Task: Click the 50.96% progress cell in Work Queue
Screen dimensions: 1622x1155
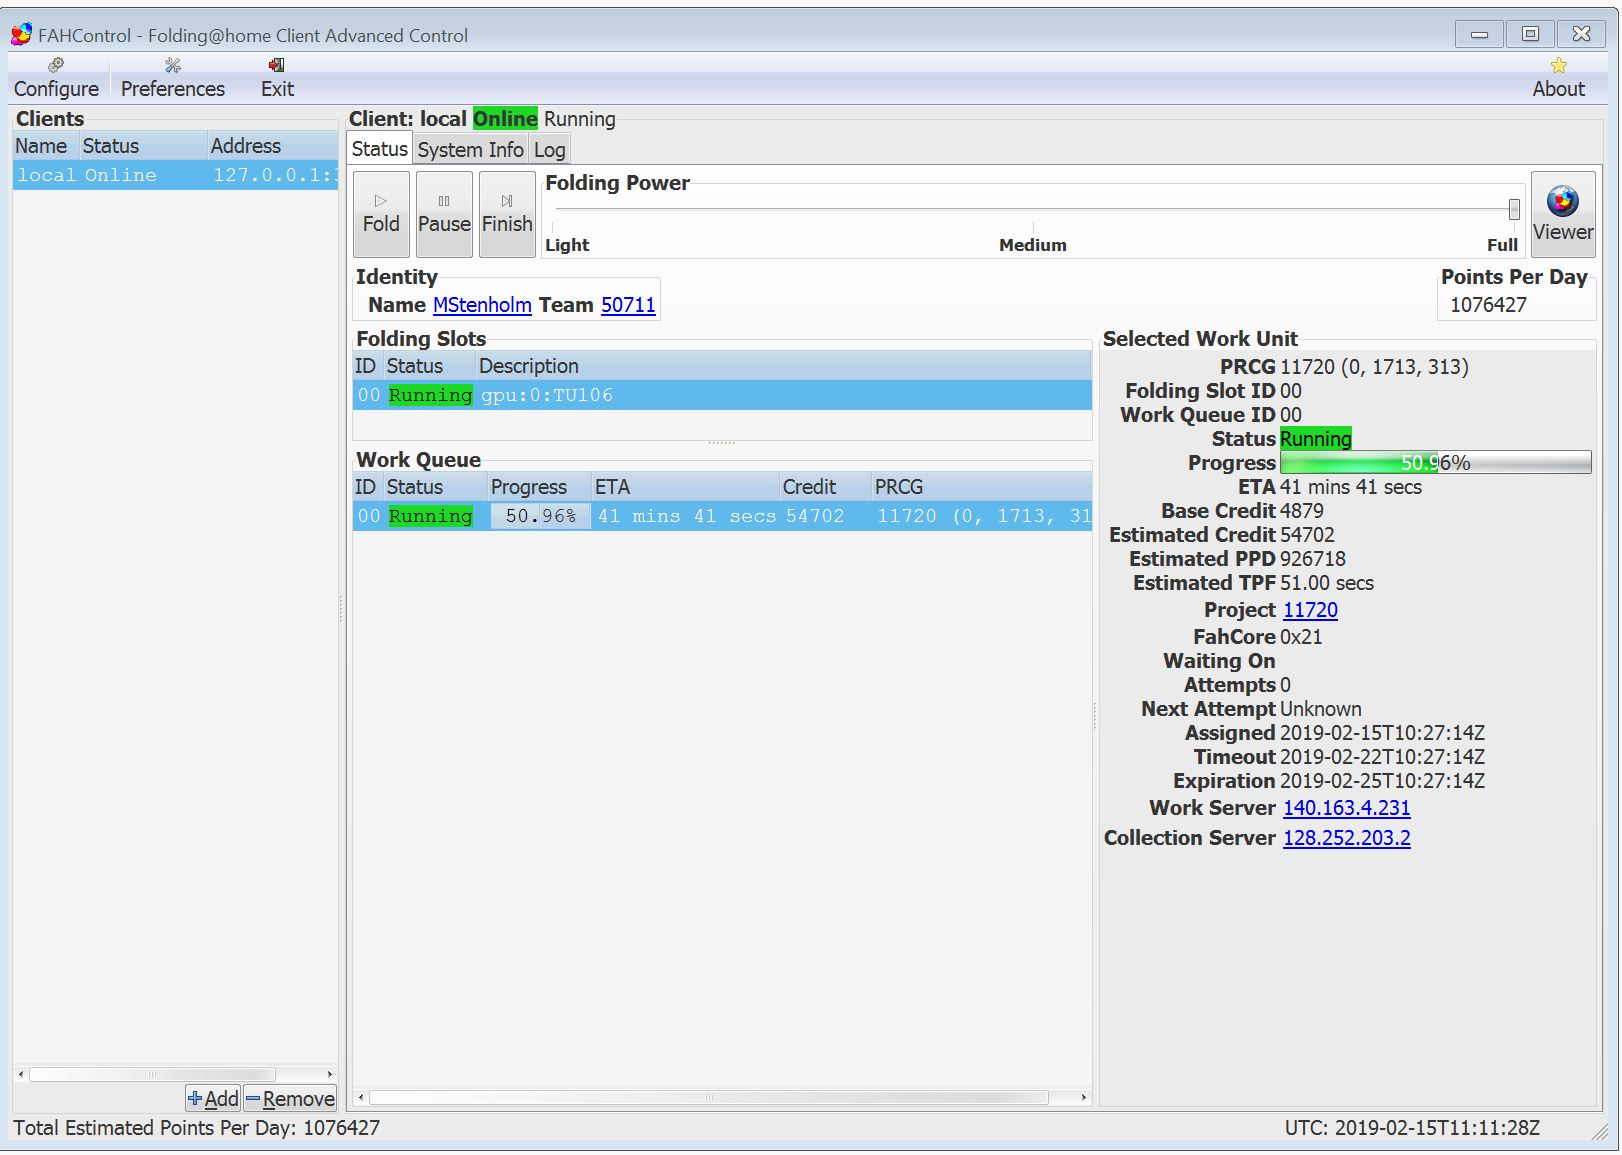Action: coord(540,516)
